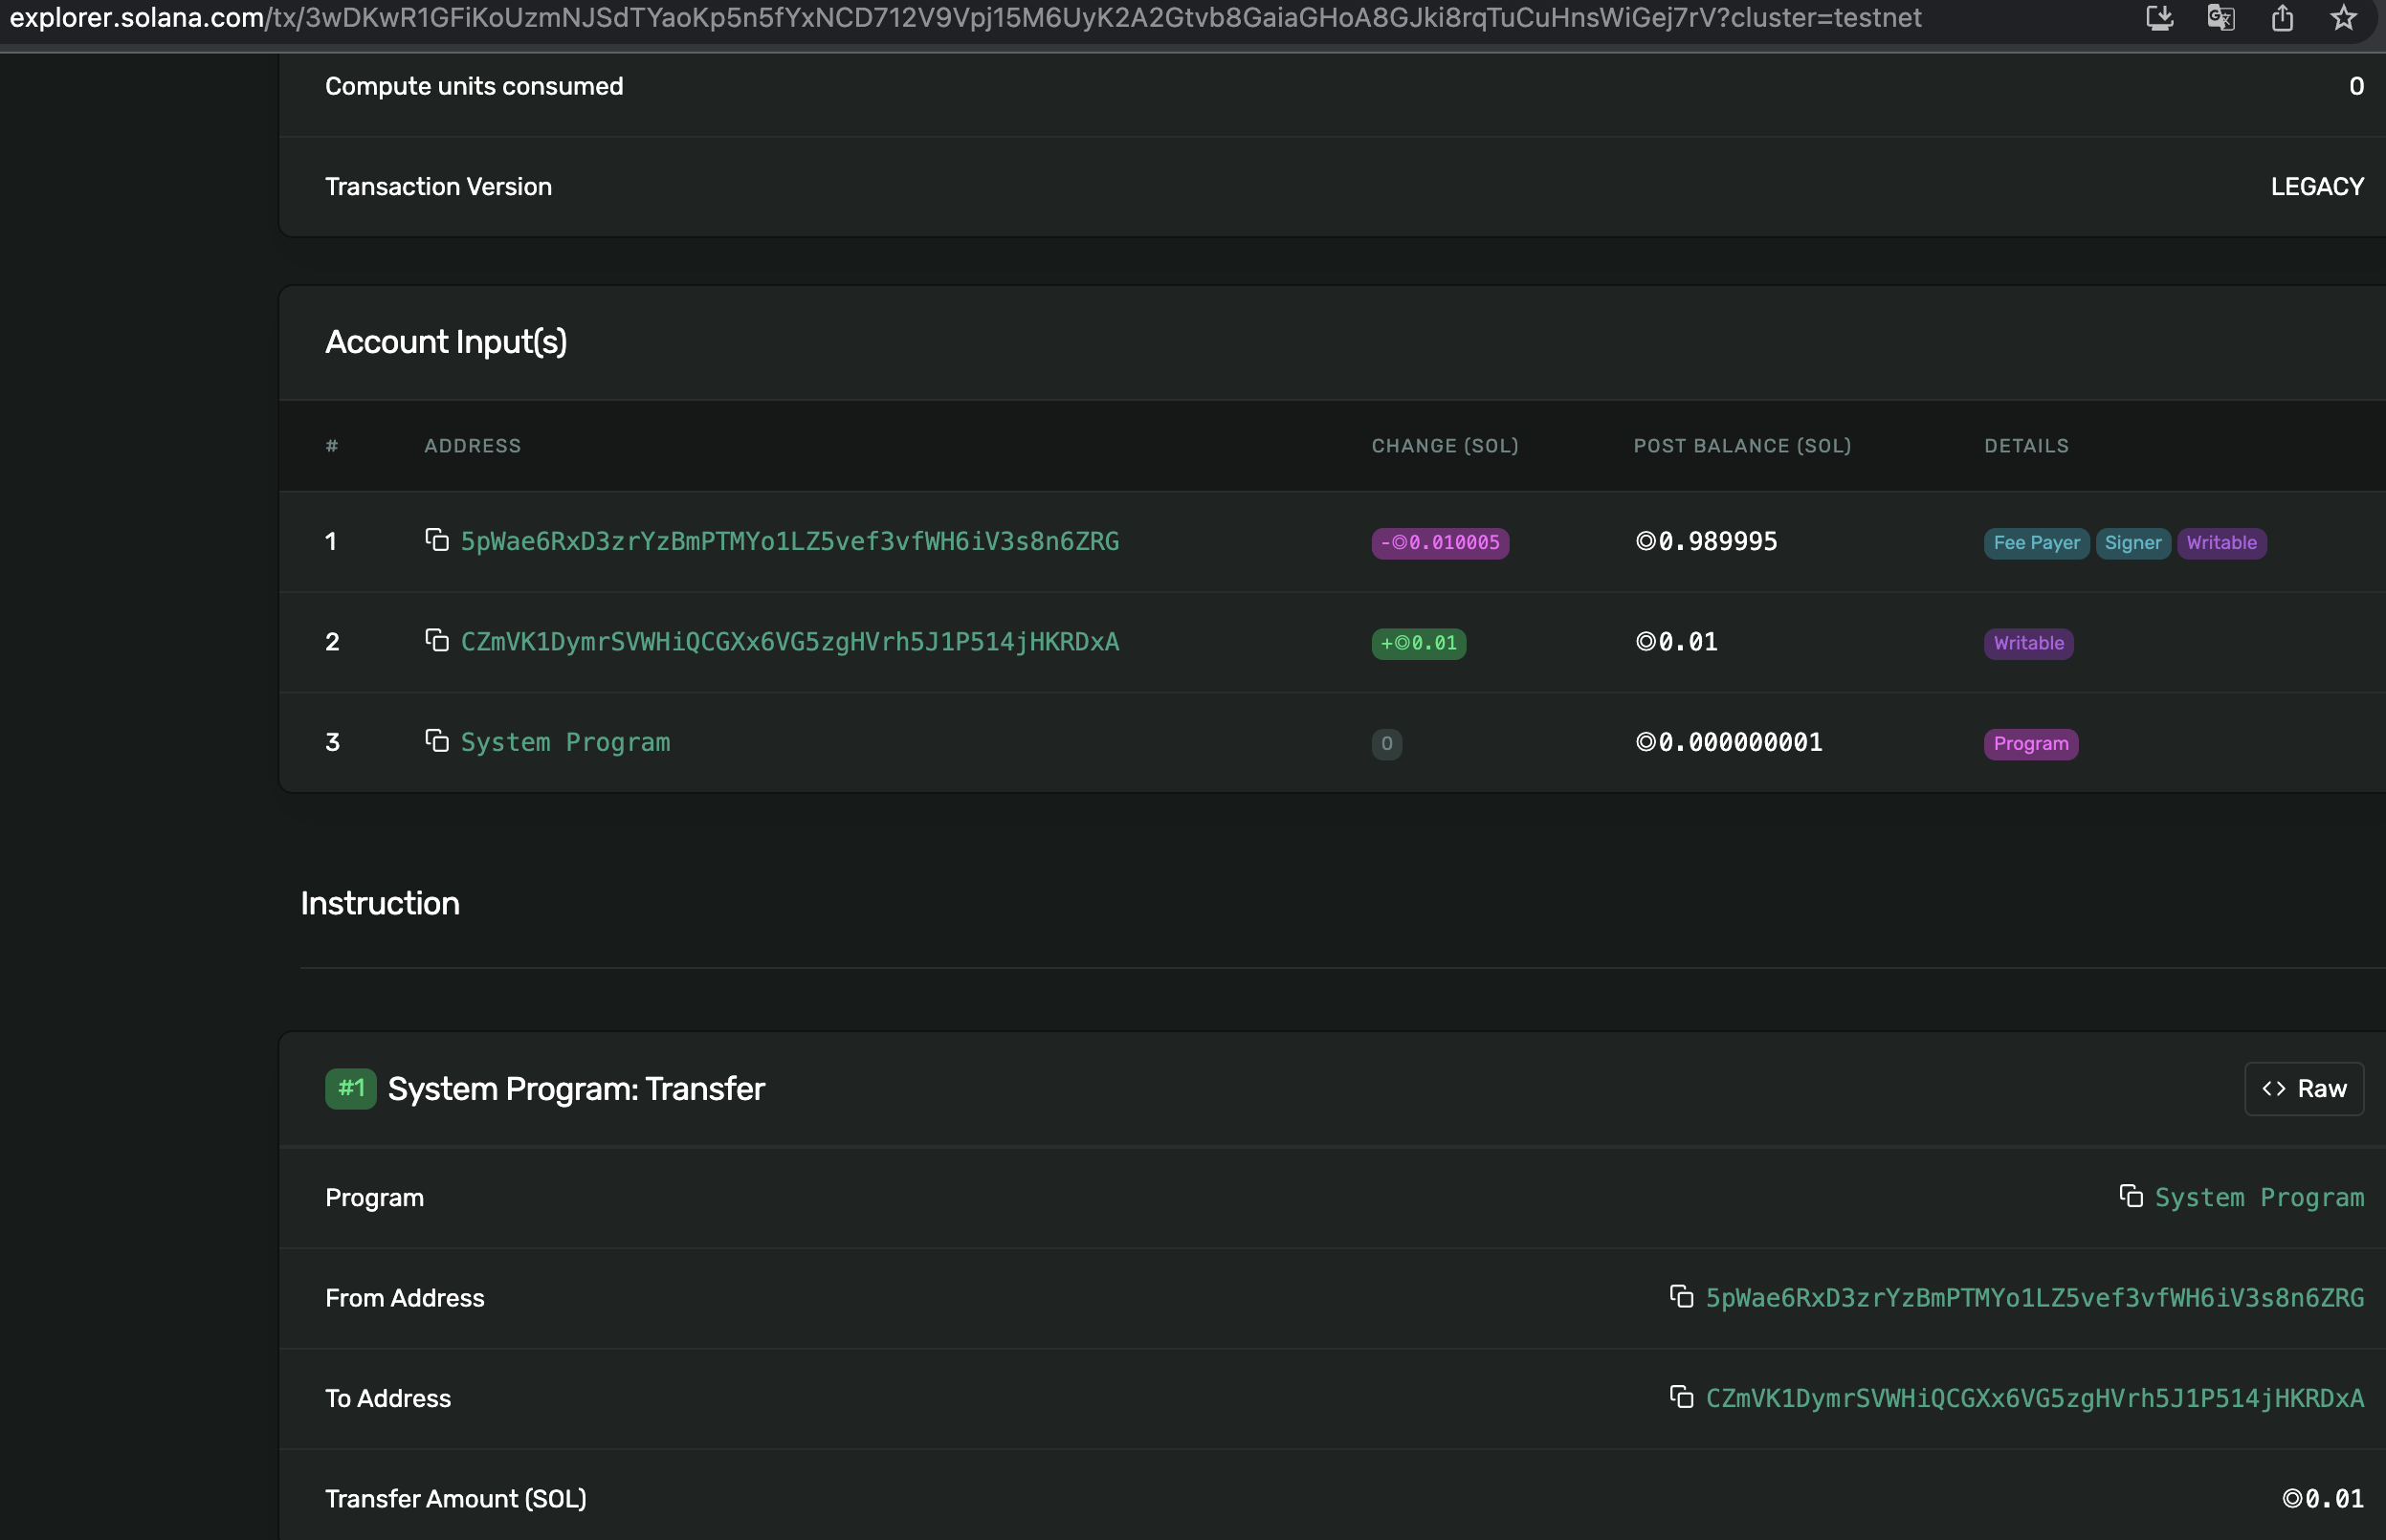2386x1540 pixels.
Task: Open System Program link in row 3
Action: (x=565, y=742)
